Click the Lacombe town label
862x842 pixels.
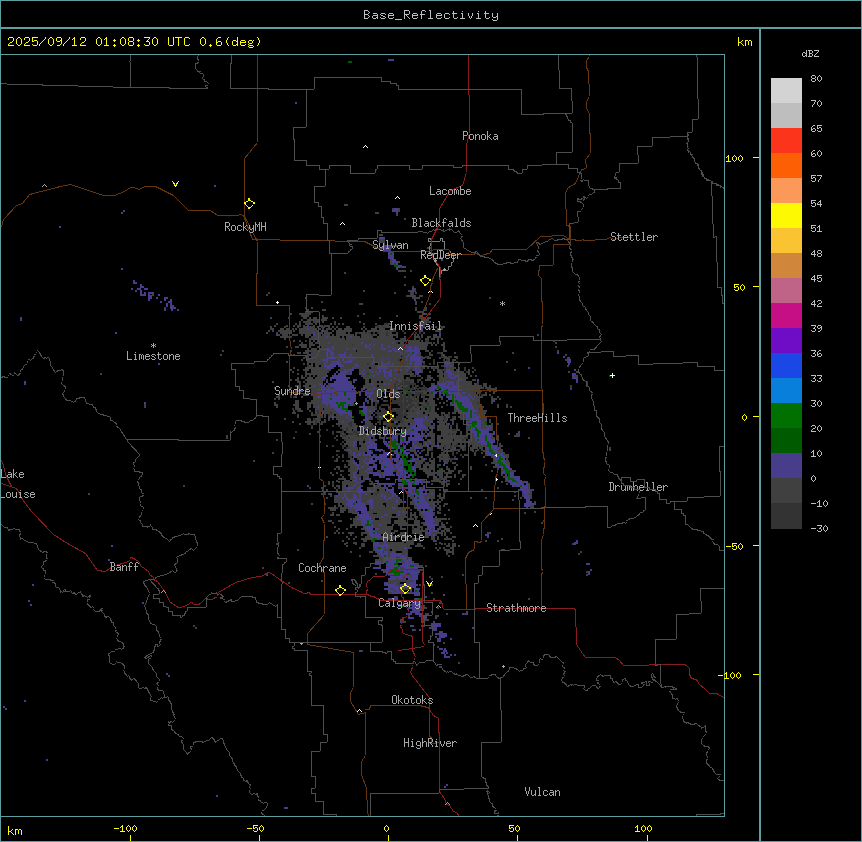450,191
